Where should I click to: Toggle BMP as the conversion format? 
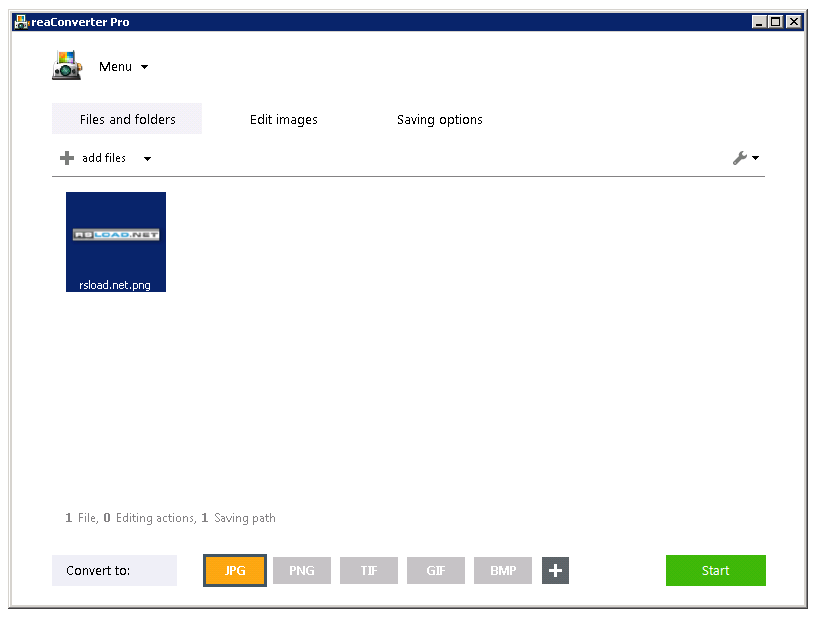pos(502,570)
